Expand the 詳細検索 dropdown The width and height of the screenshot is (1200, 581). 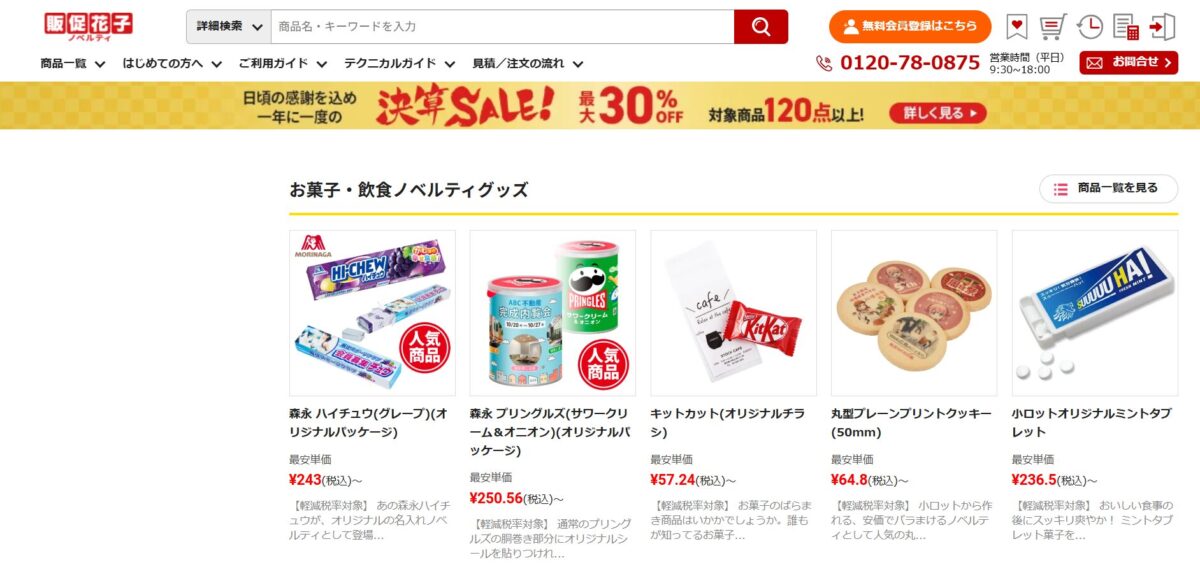click(229, 27)
